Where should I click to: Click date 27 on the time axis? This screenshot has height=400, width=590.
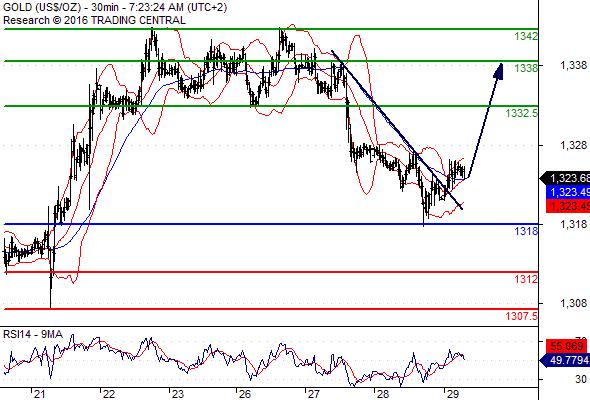(314, 394)
